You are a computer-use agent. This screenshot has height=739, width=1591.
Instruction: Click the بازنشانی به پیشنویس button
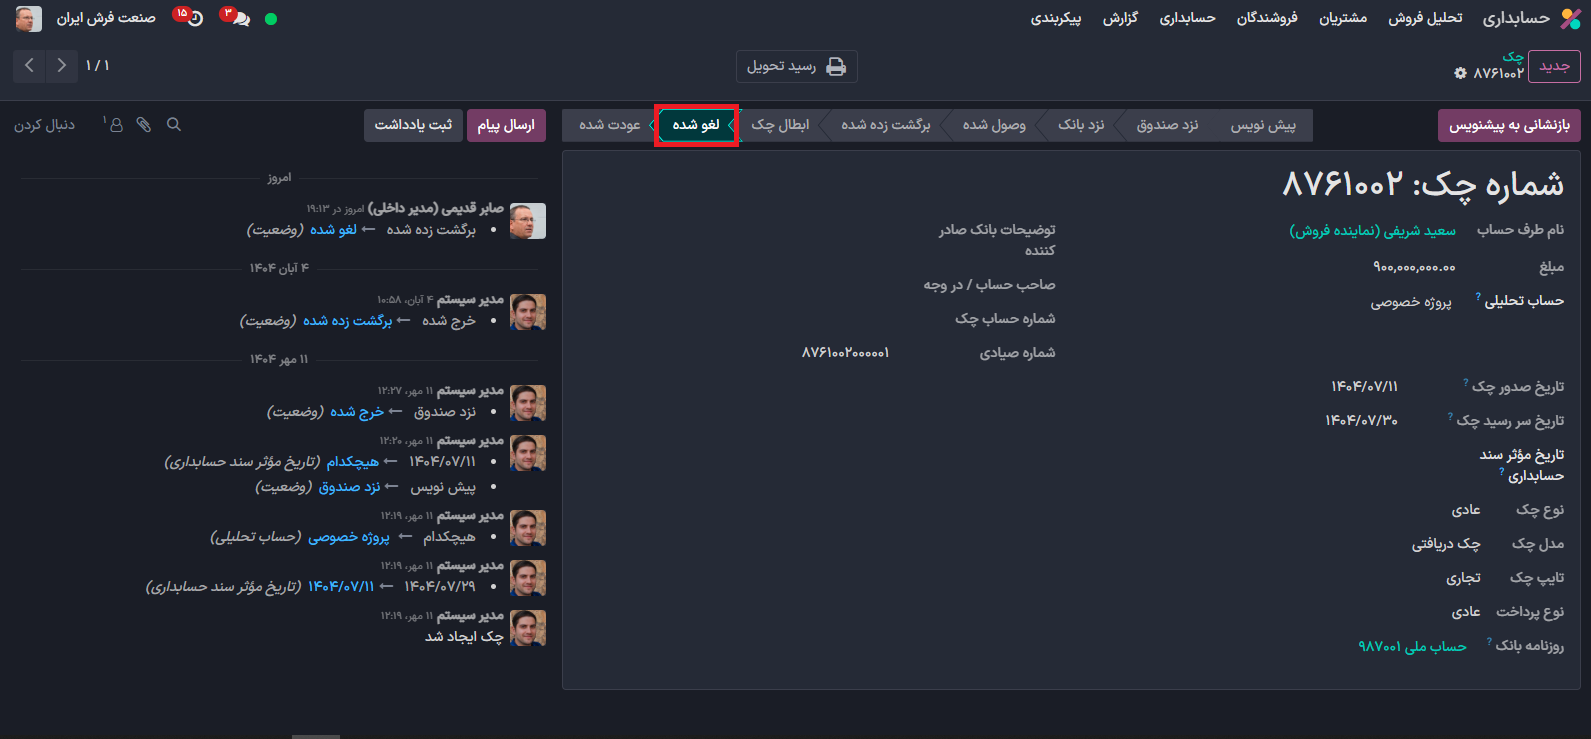1509,125
